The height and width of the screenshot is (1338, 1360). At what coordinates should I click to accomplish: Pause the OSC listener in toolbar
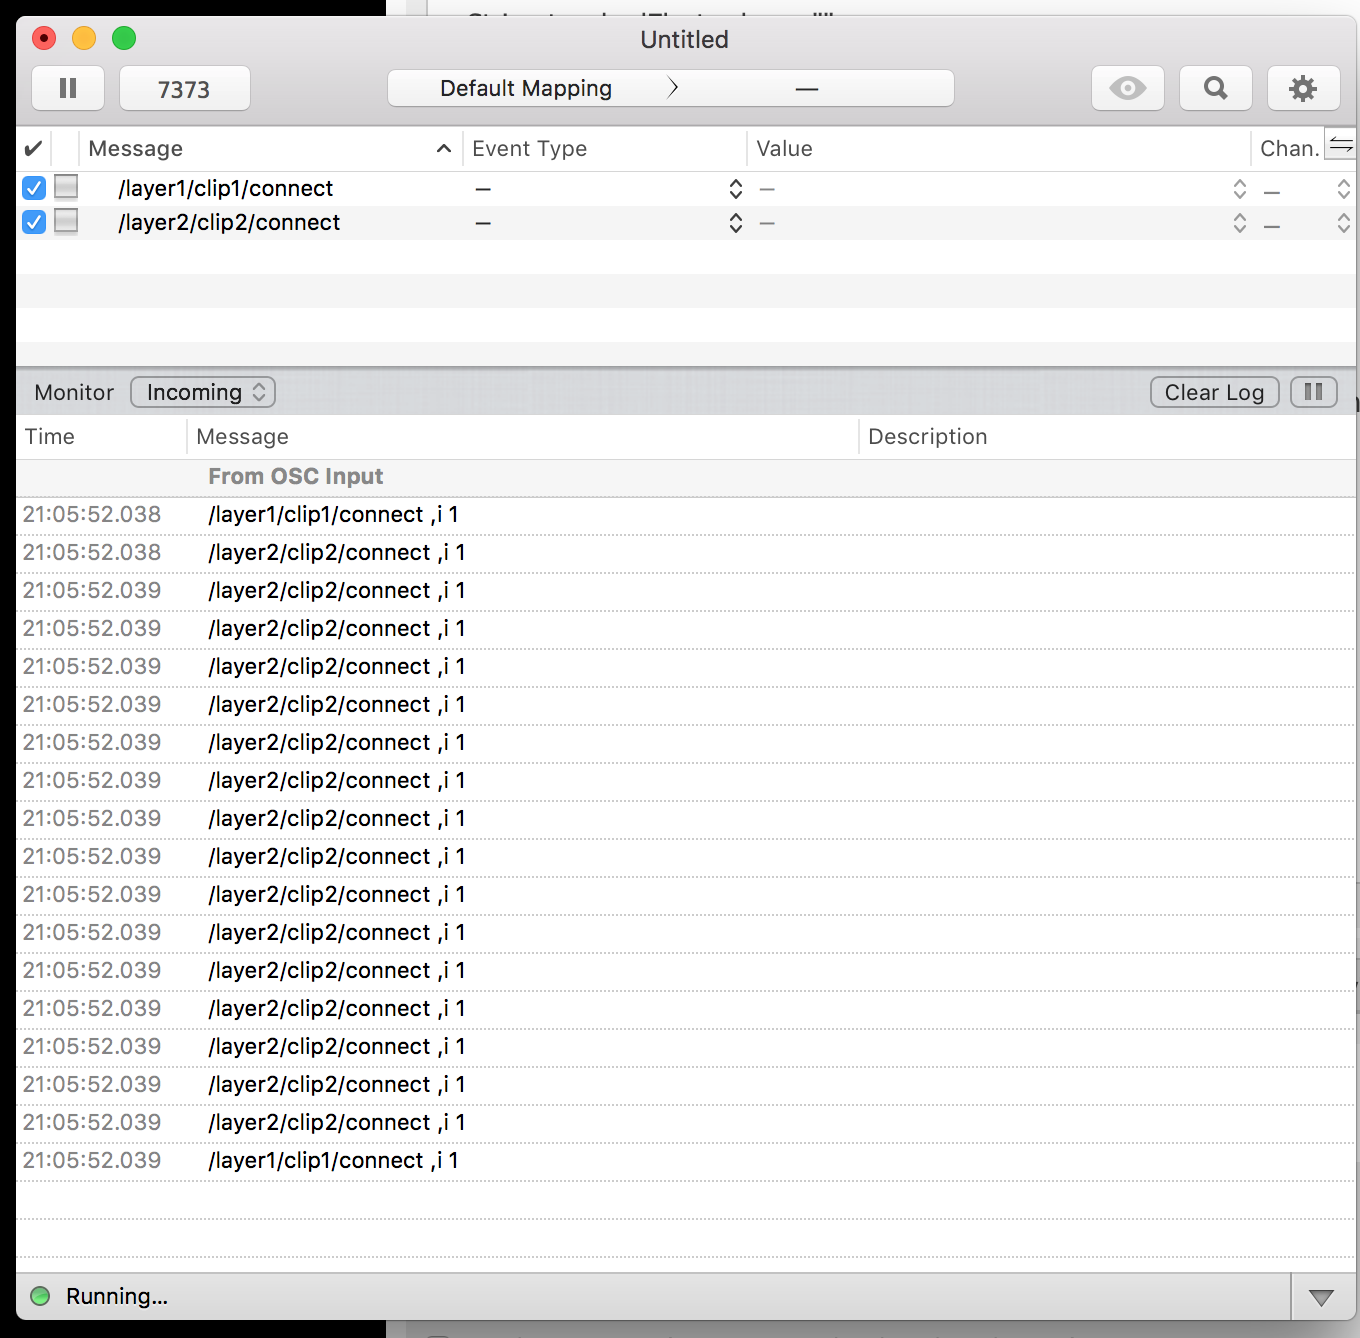[68, 89]
